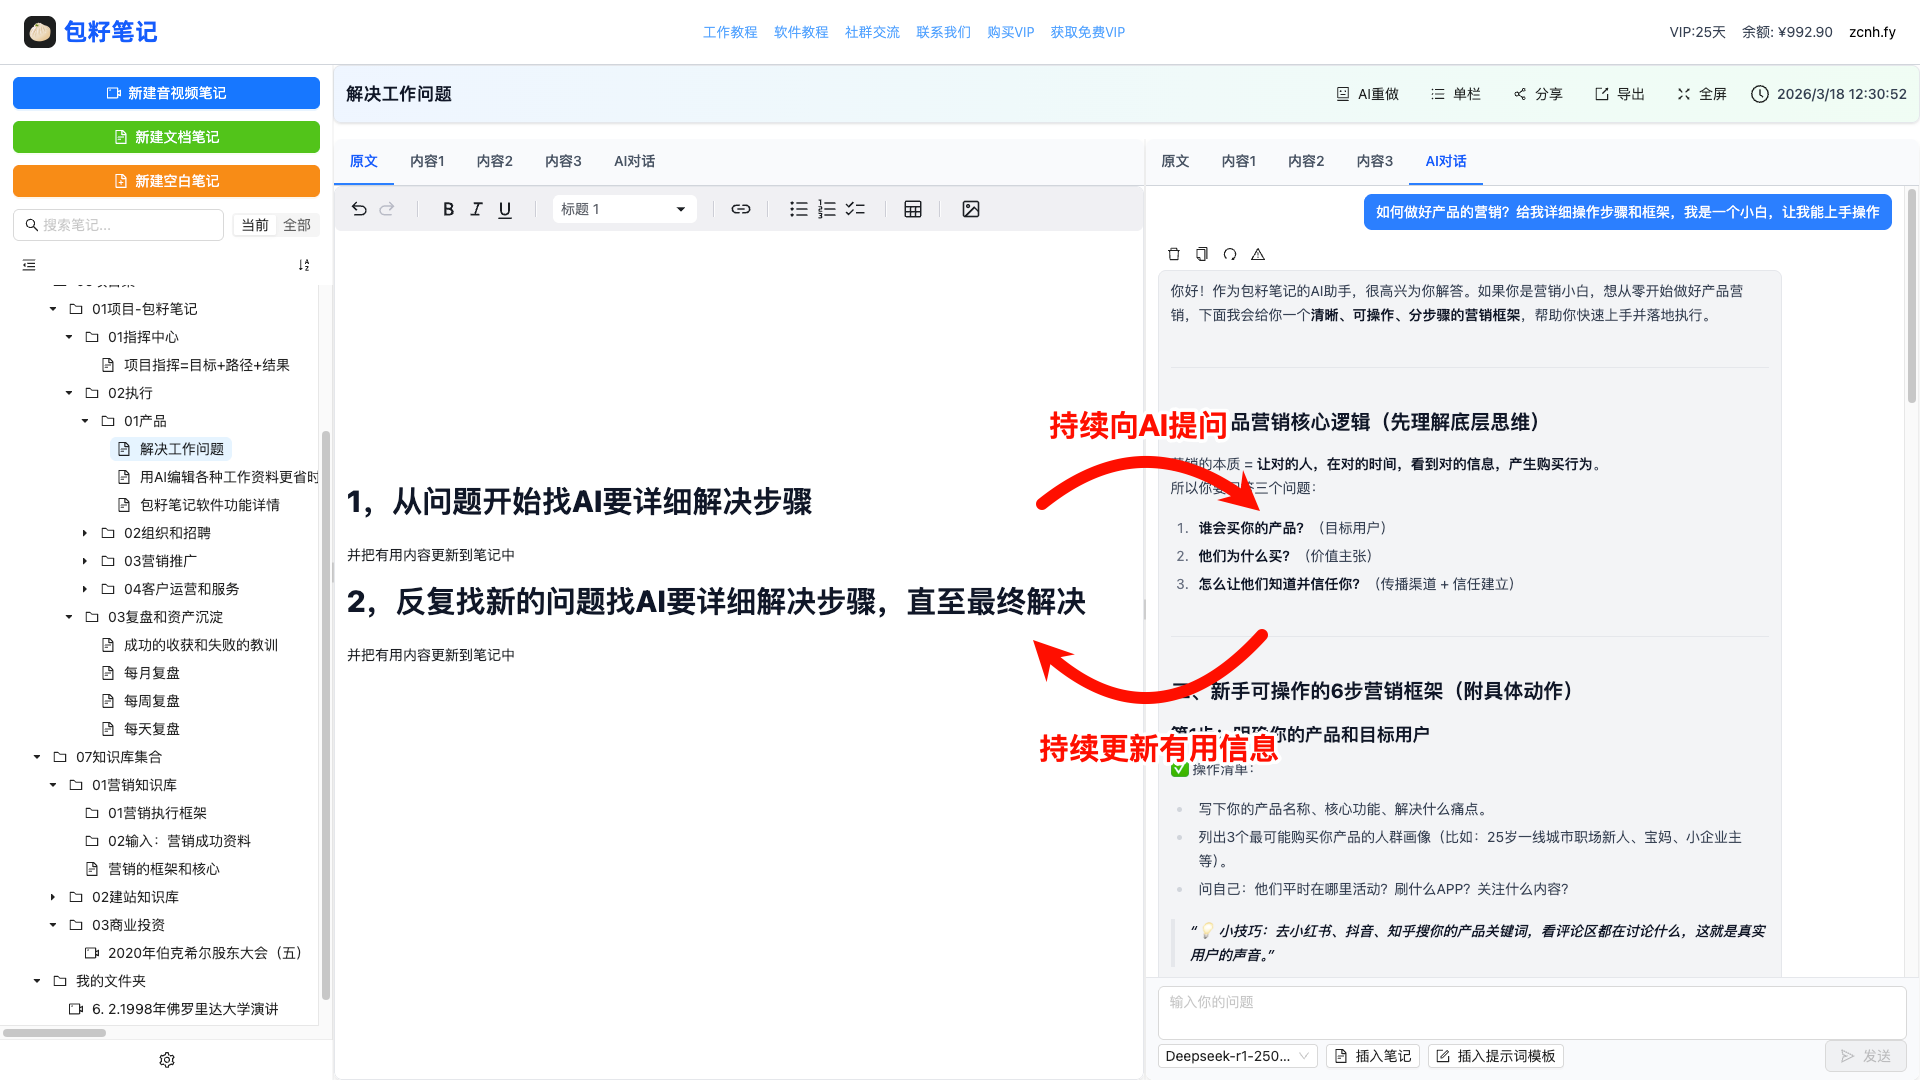Toggle italic formatting in editor toolbar
The image size is (1920, 1080).
476,209
